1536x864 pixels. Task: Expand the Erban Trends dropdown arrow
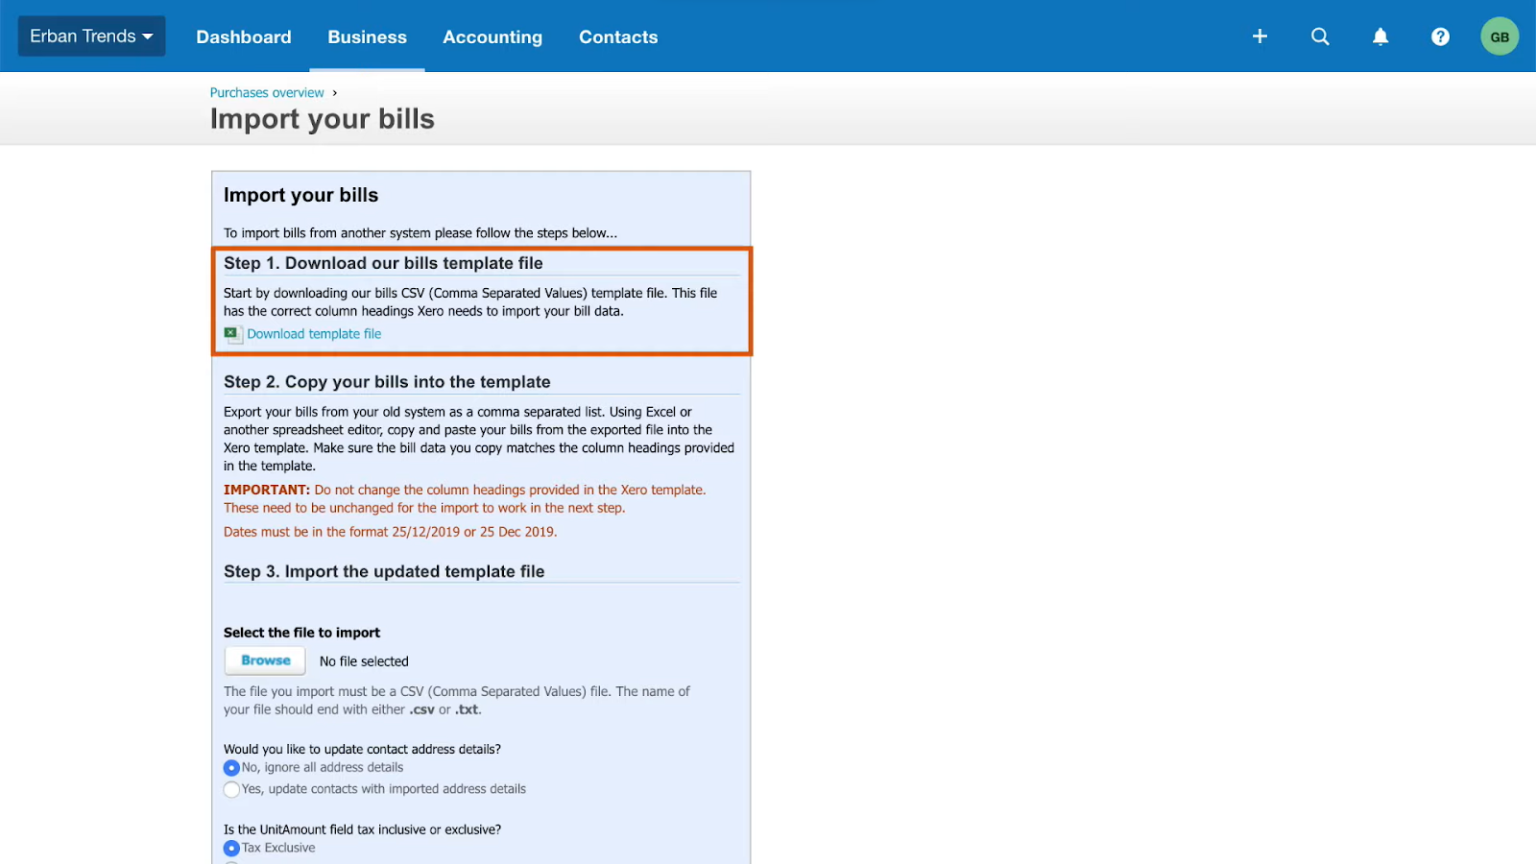148,35
